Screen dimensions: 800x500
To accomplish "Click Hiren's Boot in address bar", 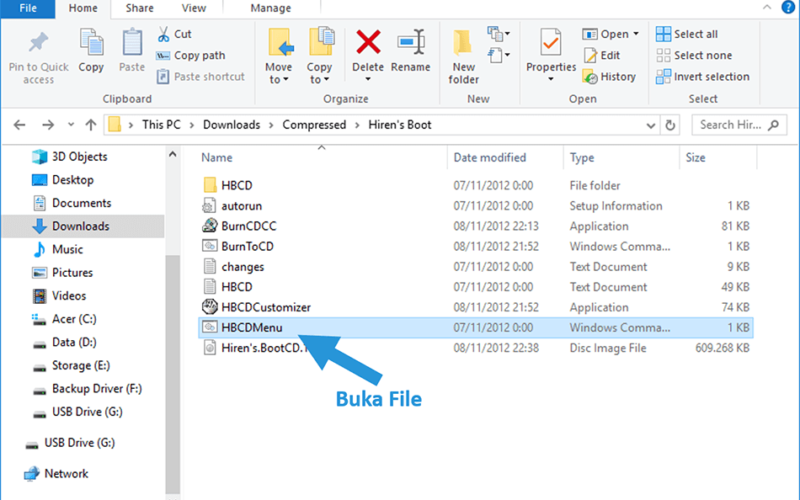I will click(400, 125).
